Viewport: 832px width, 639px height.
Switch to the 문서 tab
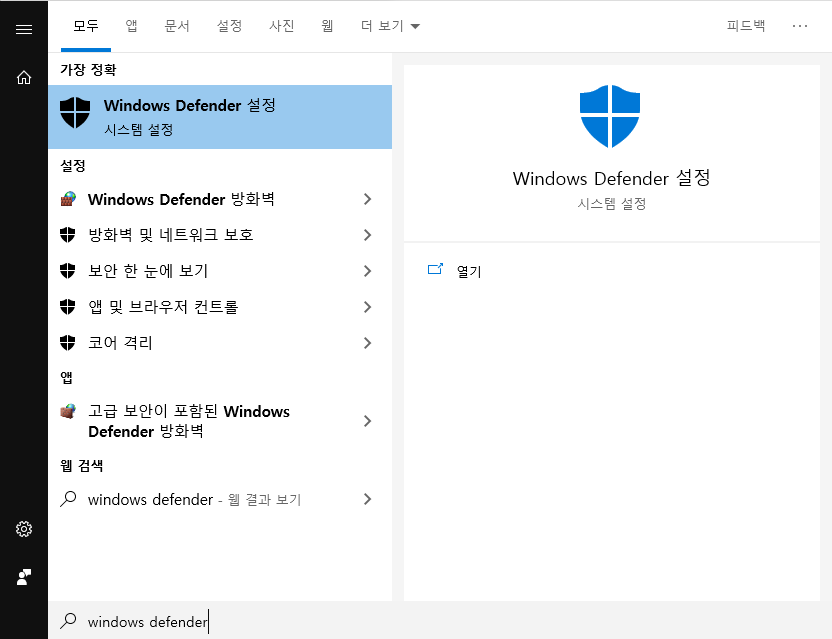coord(177,25)
